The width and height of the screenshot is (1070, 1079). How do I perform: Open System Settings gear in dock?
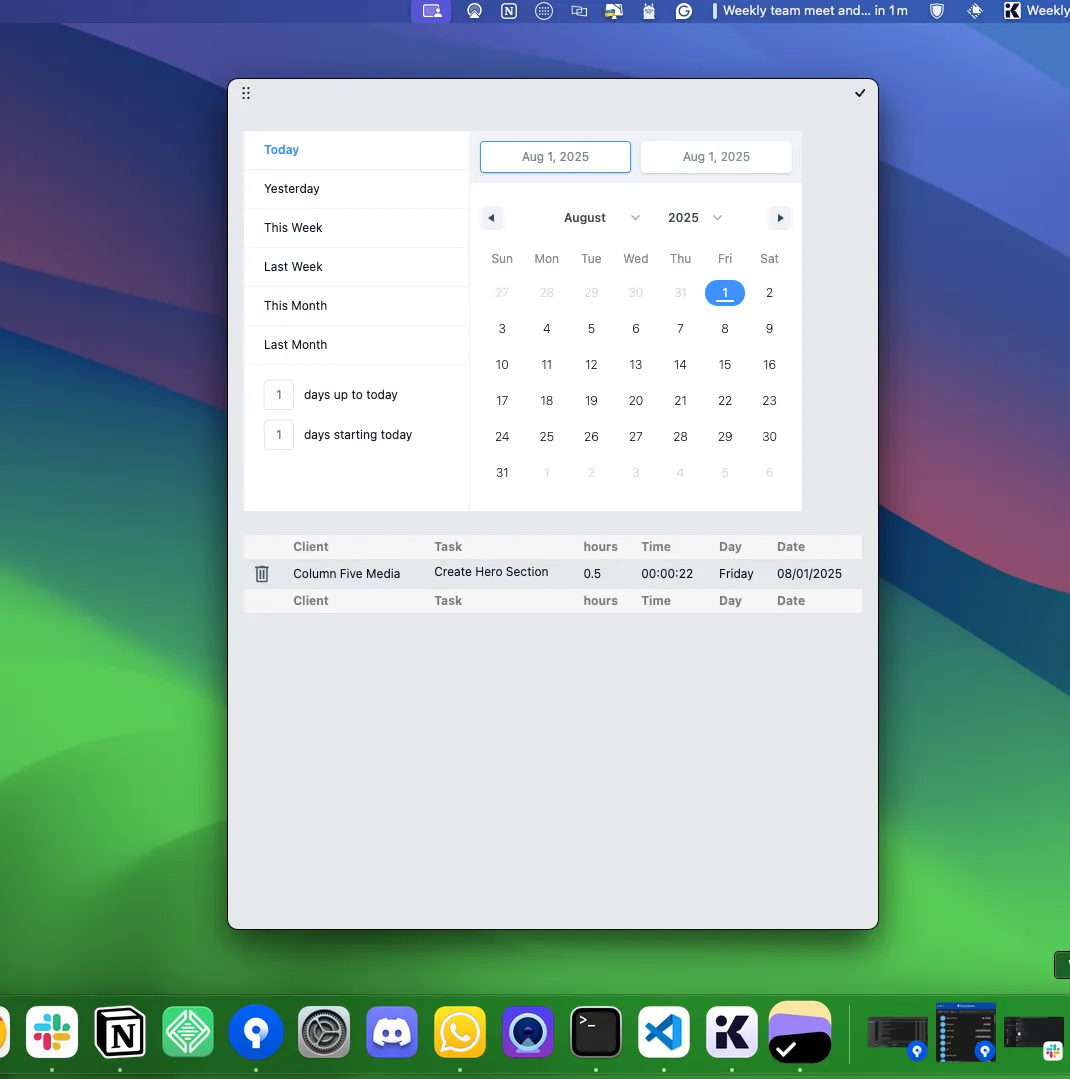tap(324, 1032)
